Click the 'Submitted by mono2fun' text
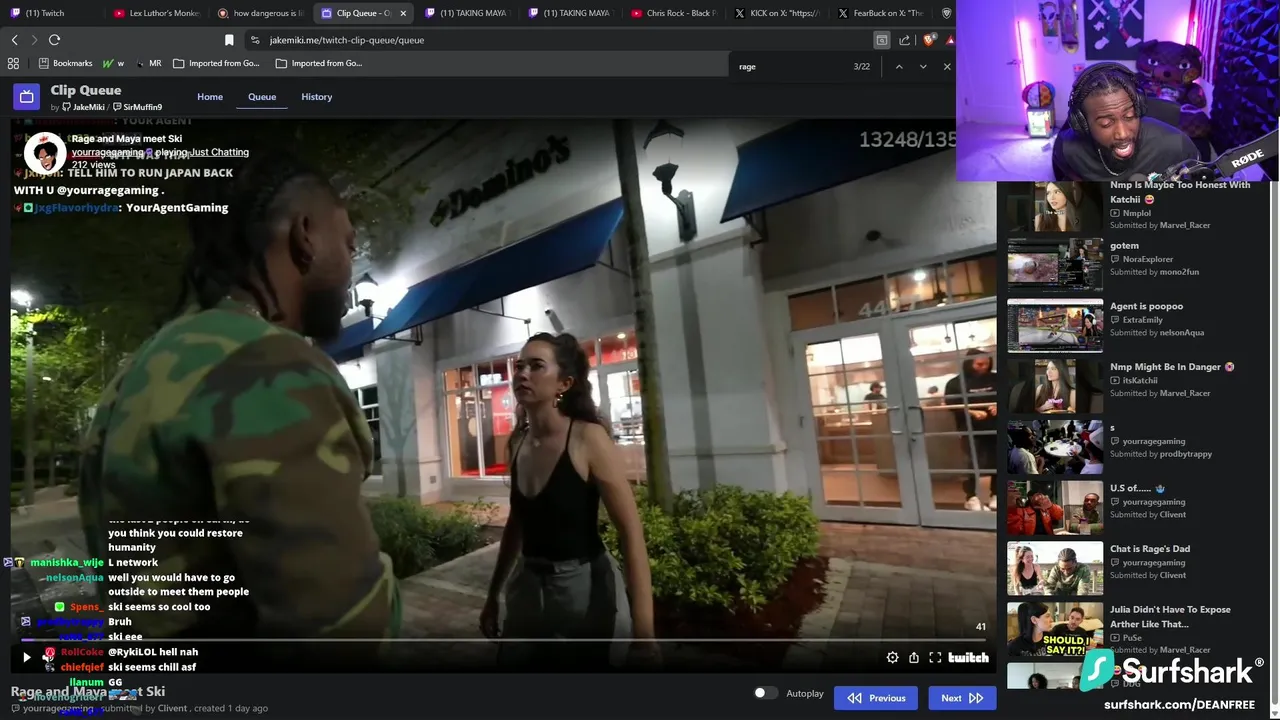Screen dimensions: 1280x720 pos(1154,272)
